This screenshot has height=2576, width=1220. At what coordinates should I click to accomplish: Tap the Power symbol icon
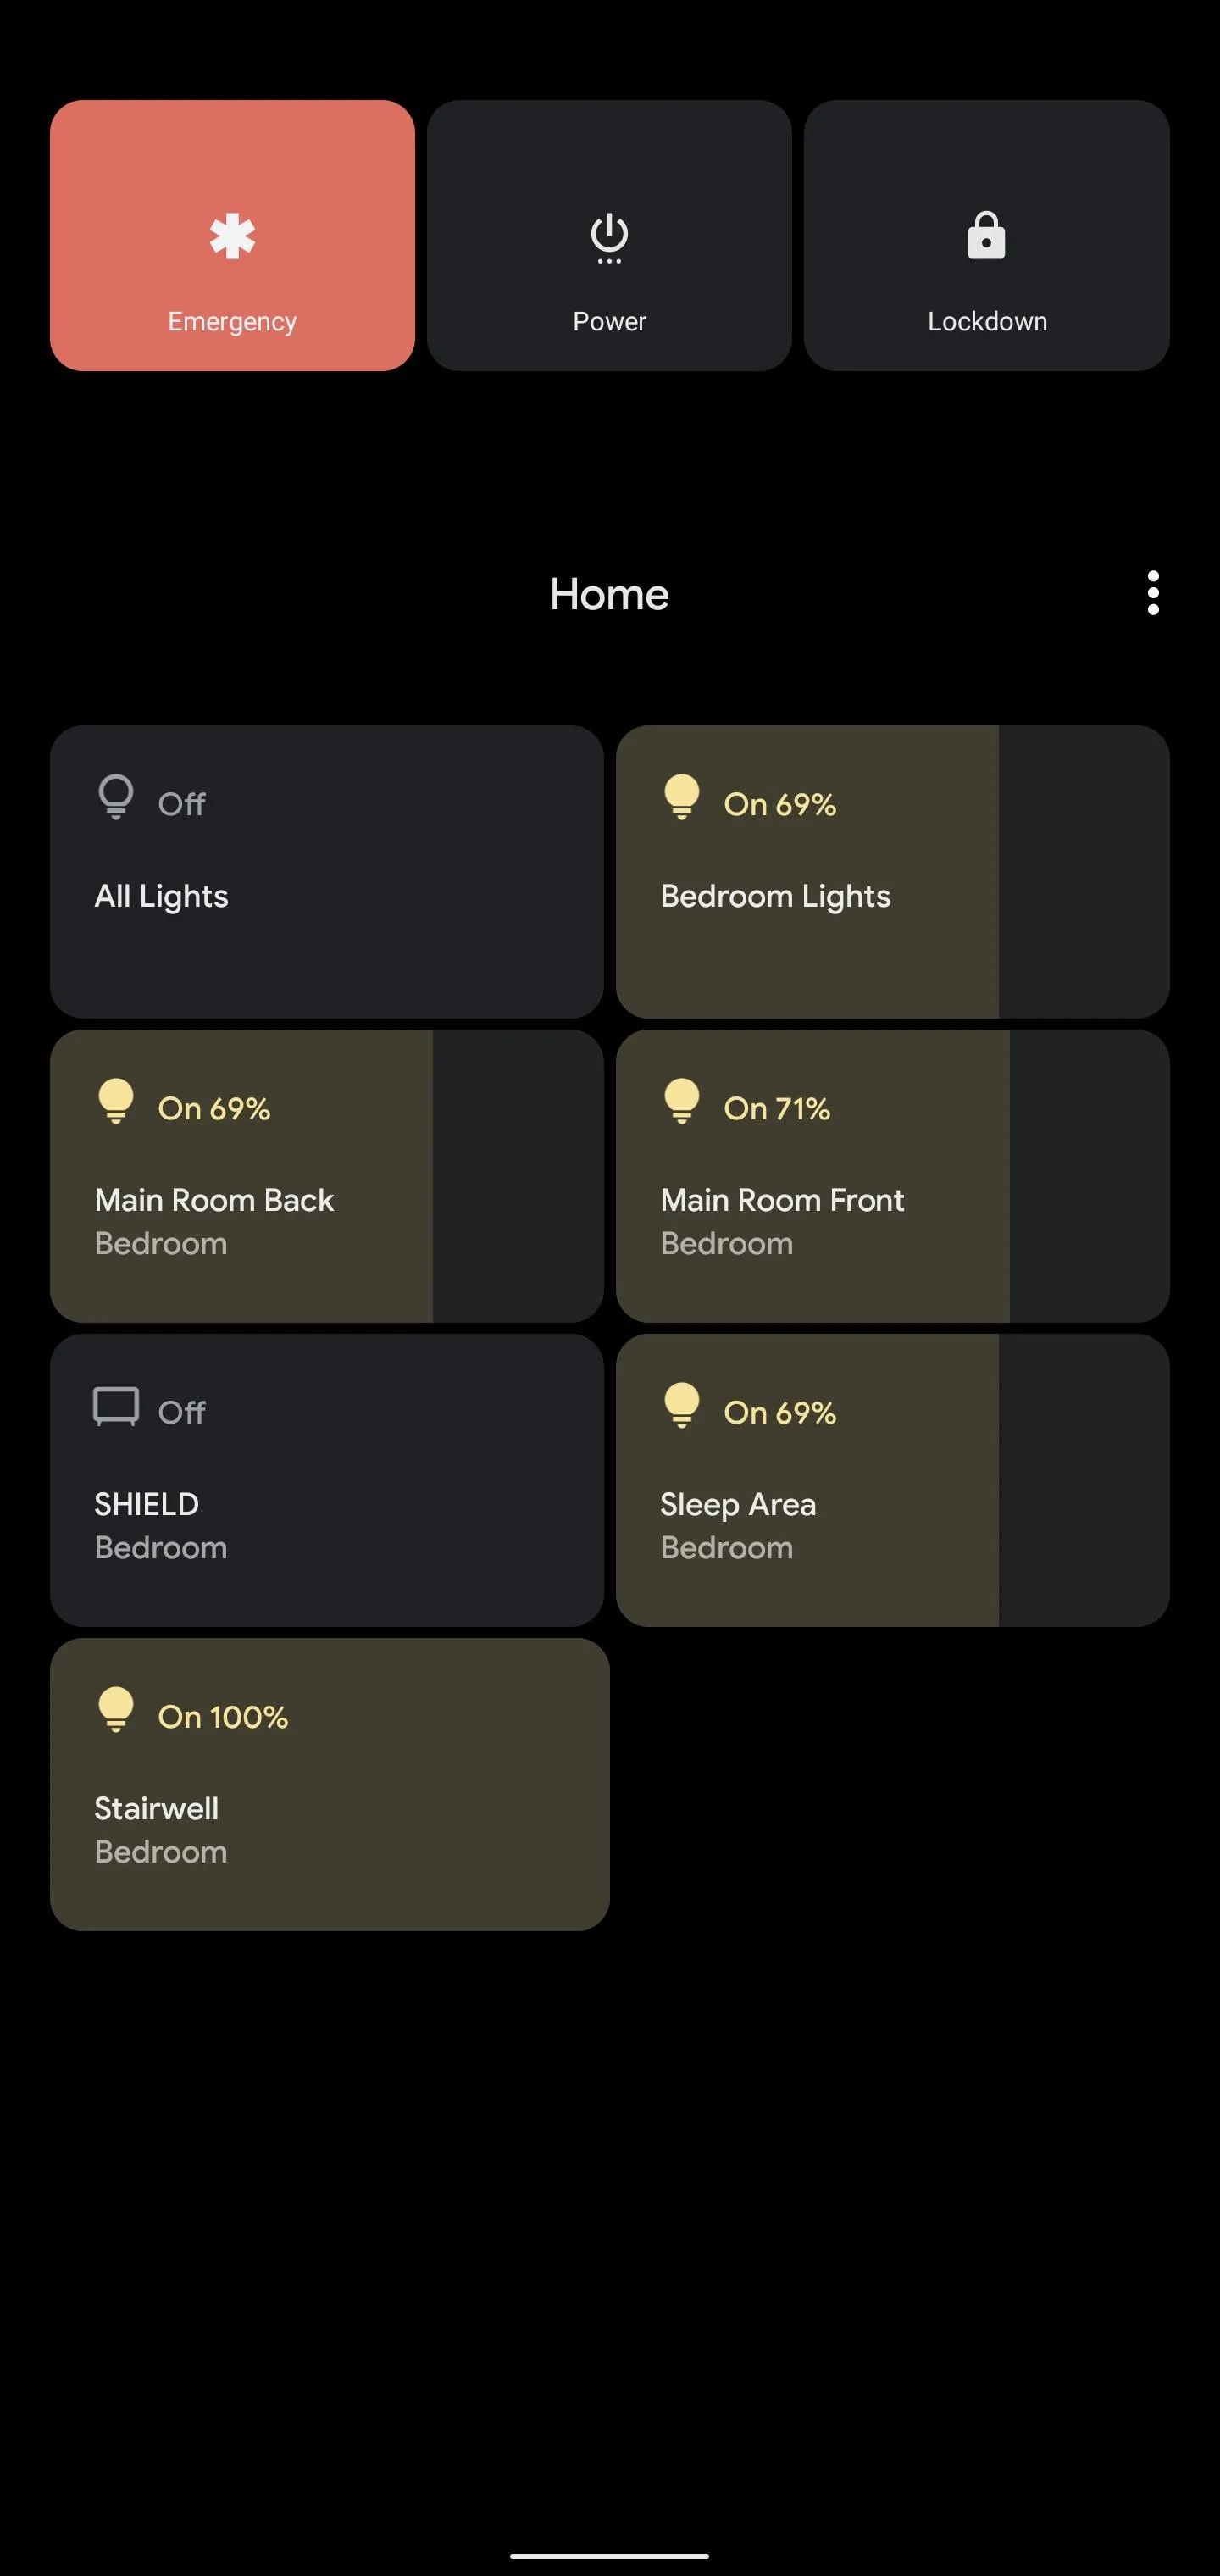tap(609, 239)
